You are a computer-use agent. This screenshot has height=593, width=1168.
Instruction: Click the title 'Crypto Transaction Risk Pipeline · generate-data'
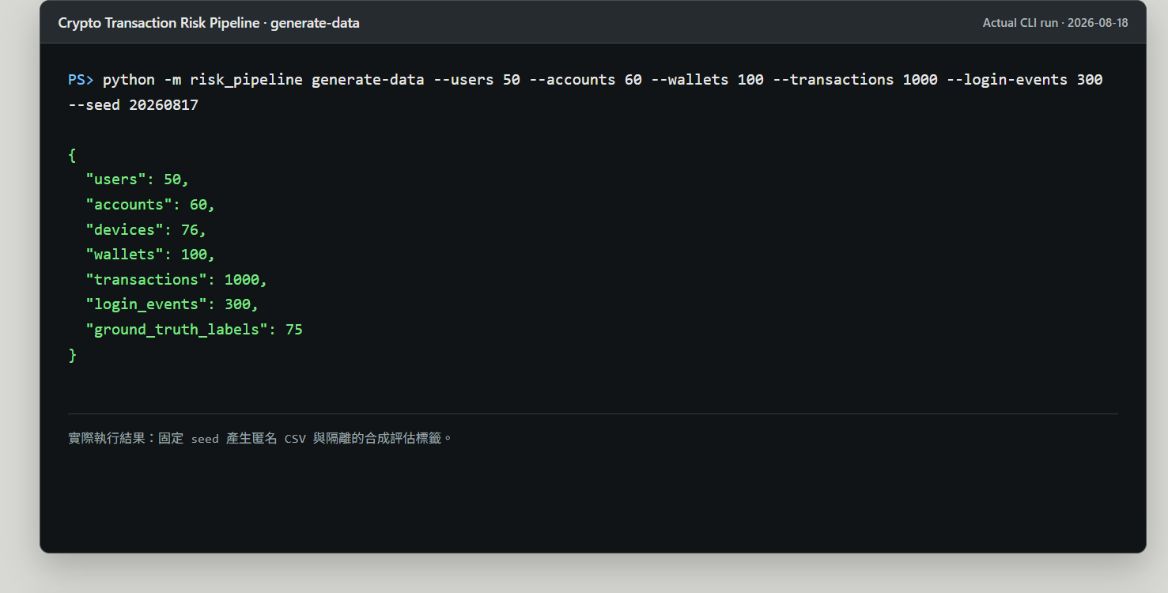209,23
